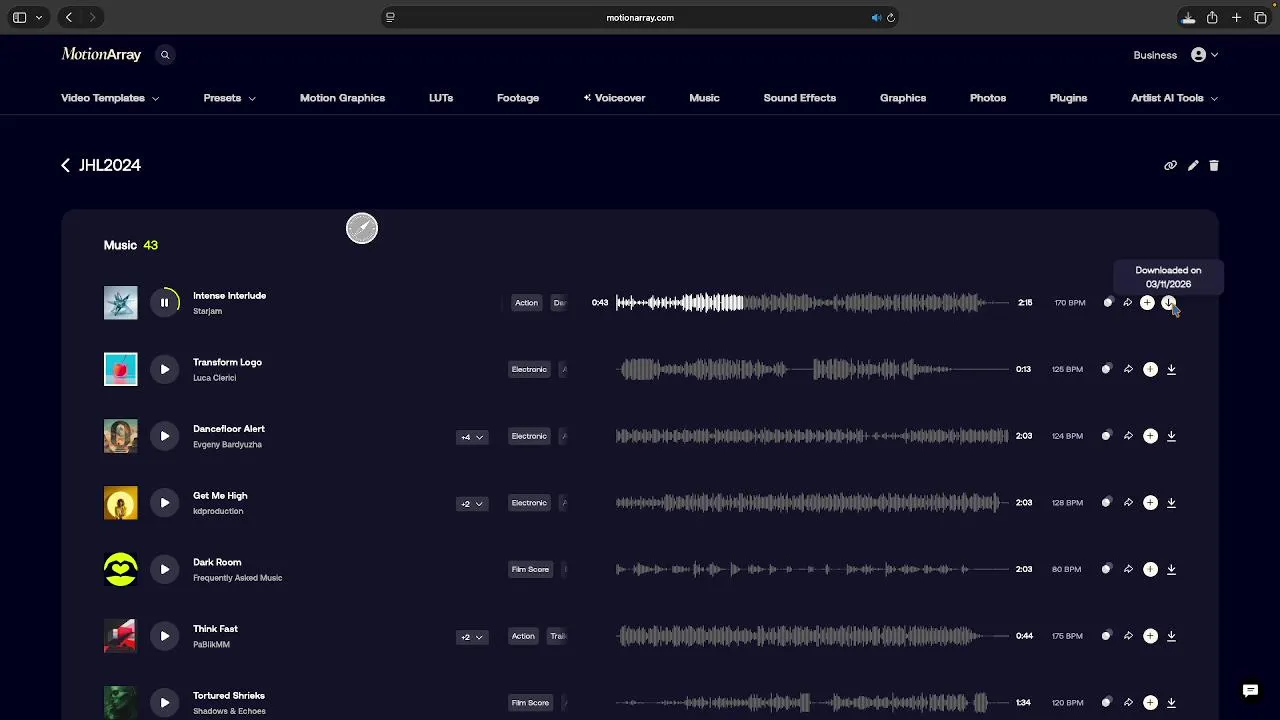Viewport: 1280px width, 720px height.
Task: Seek within the Transform Logo waveform
Action: [x=813, y=369]
